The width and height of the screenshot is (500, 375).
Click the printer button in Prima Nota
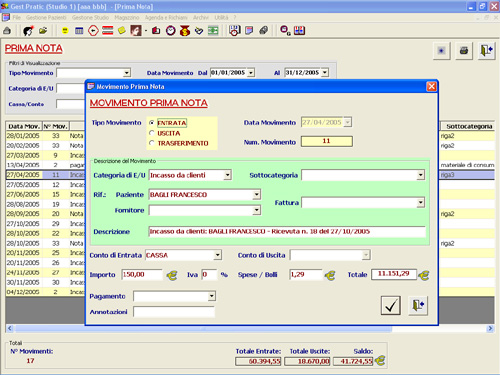[x=464, y=51]
